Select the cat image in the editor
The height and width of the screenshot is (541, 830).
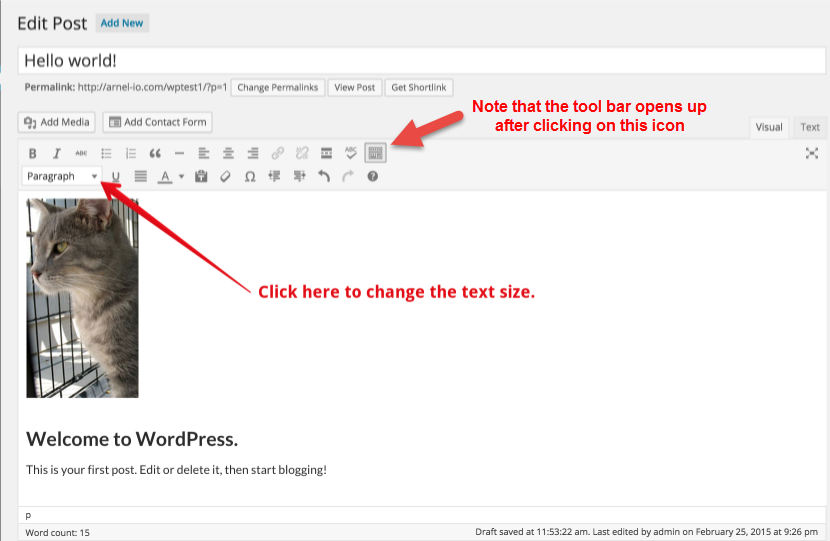[83, 298]
